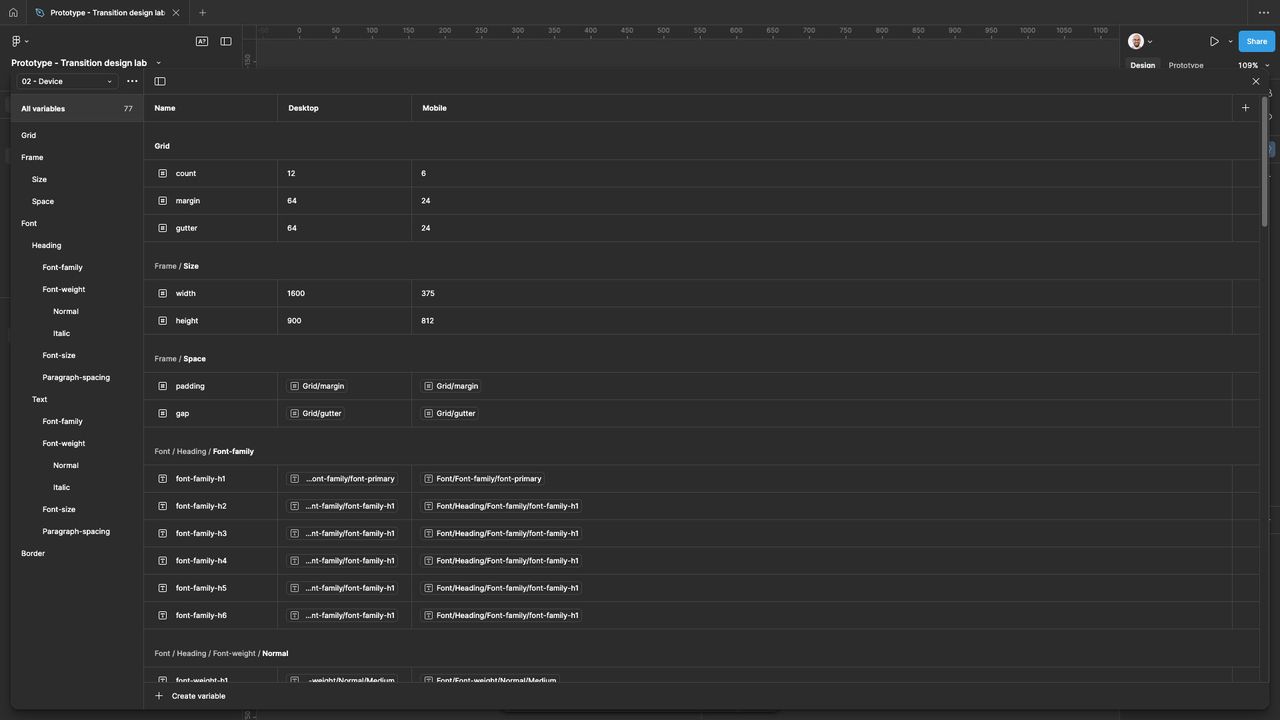Toggle the left panel collapse icon in toolbar

tap(226, 41)
